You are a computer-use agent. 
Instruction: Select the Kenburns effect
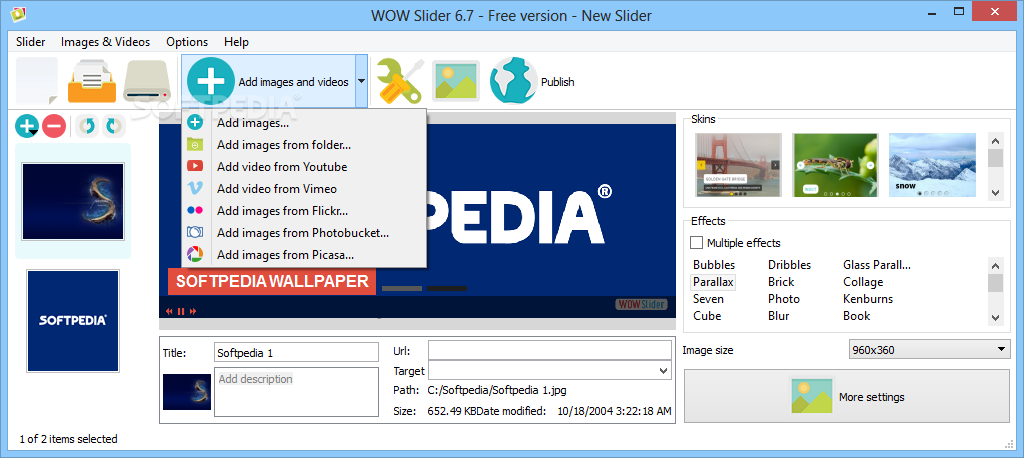point(868,299)
